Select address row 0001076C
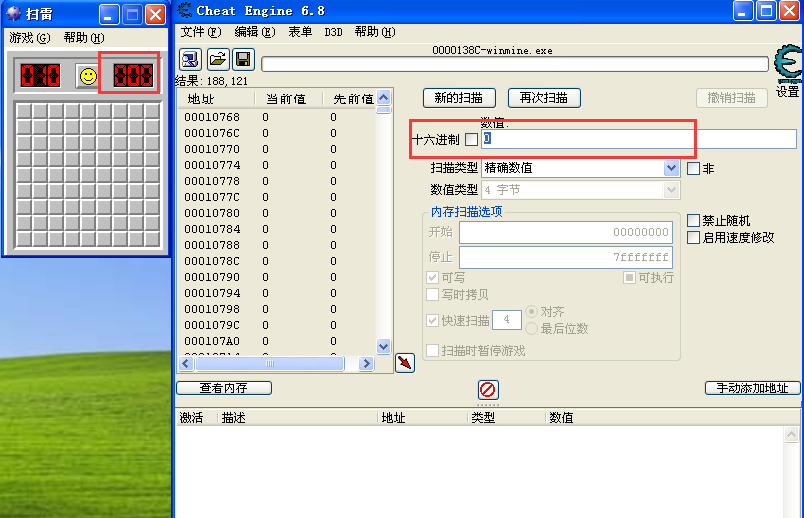The height and width of the screenshot is (518, 804). click(276, 133)
